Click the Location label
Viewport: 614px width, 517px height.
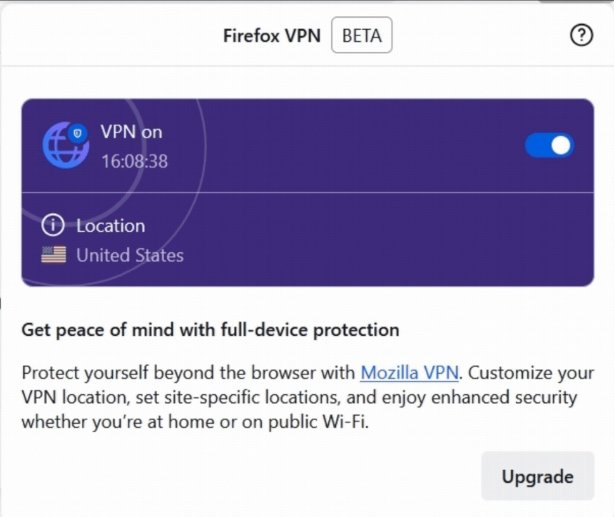coord(110,226)
